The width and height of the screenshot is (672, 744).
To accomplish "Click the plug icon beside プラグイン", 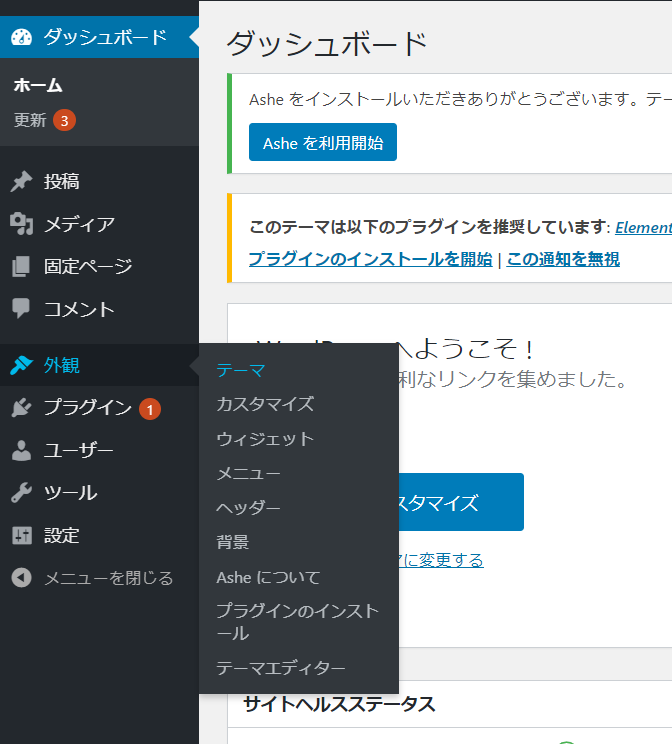I will pyautogui.click(x=21, y=408).
